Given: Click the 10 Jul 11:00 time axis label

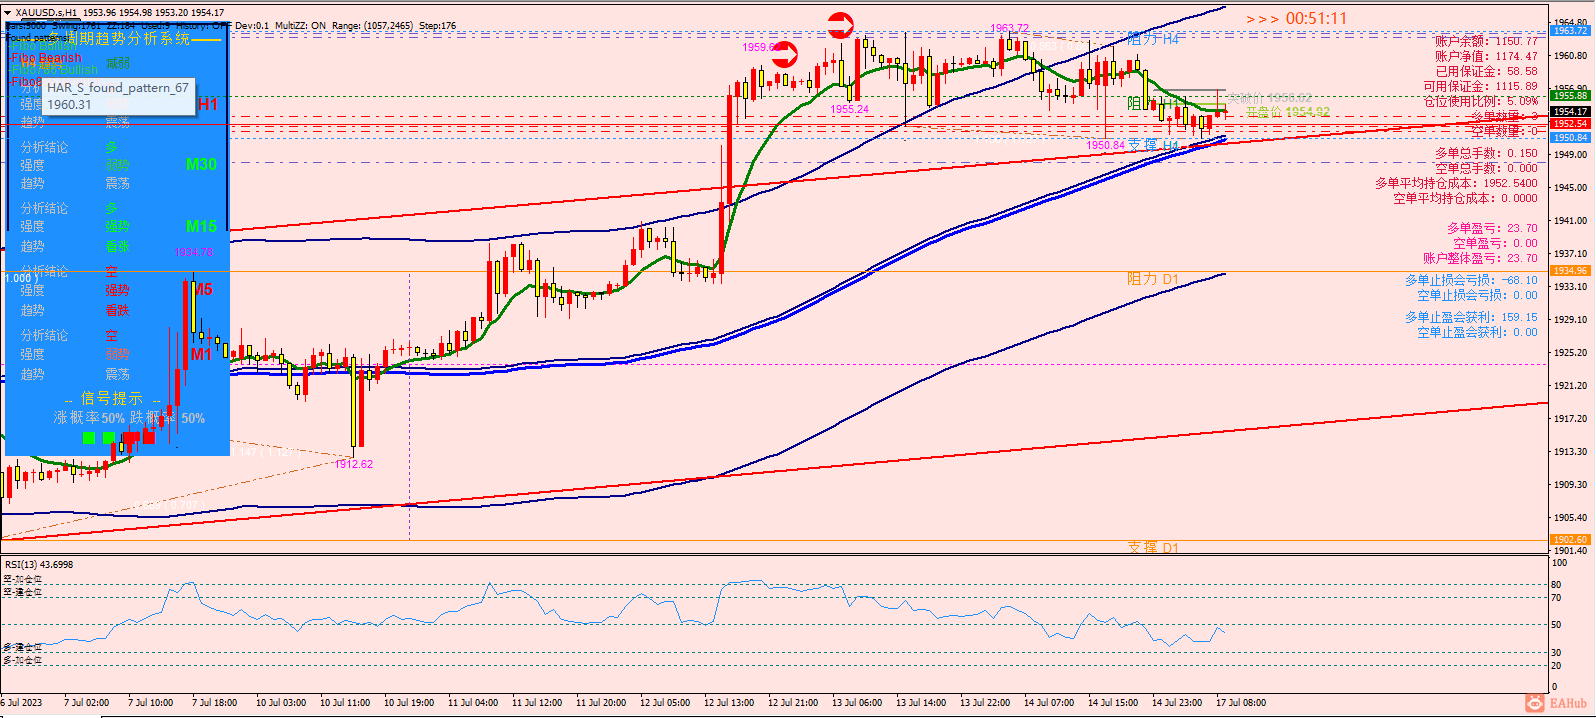Looking at the screenshot, I should (x=345, y=702).
